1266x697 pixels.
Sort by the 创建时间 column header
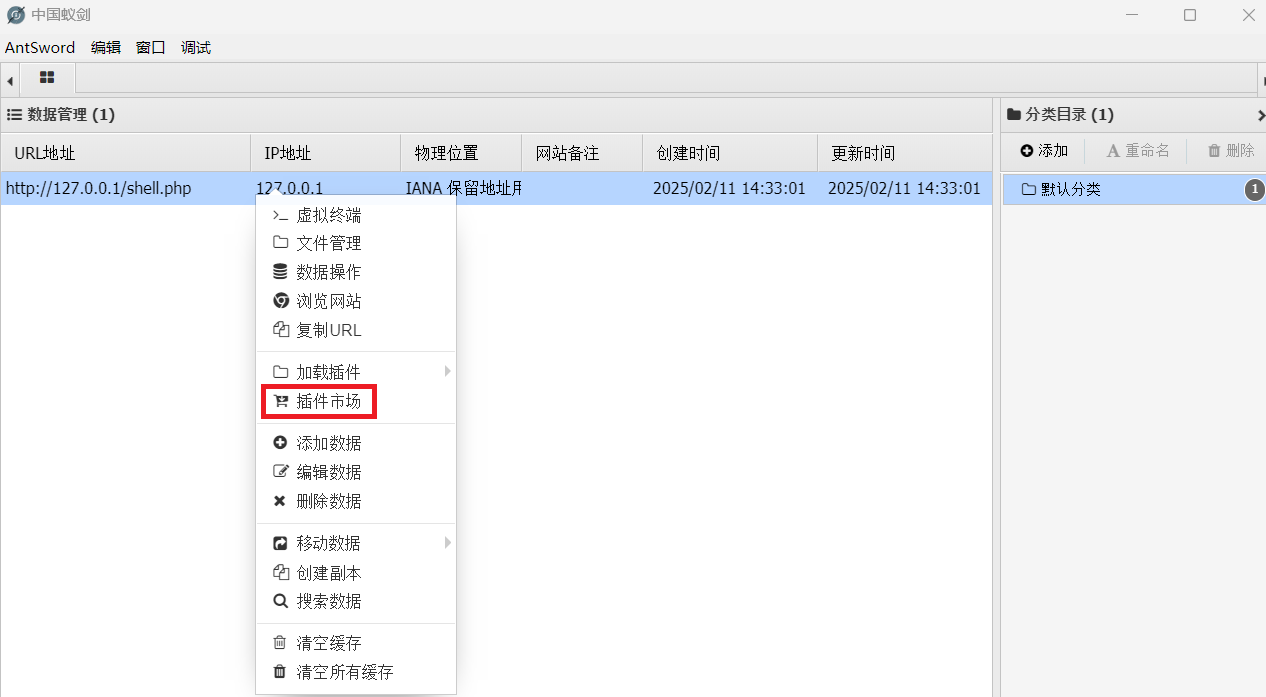tap(730, 153)
